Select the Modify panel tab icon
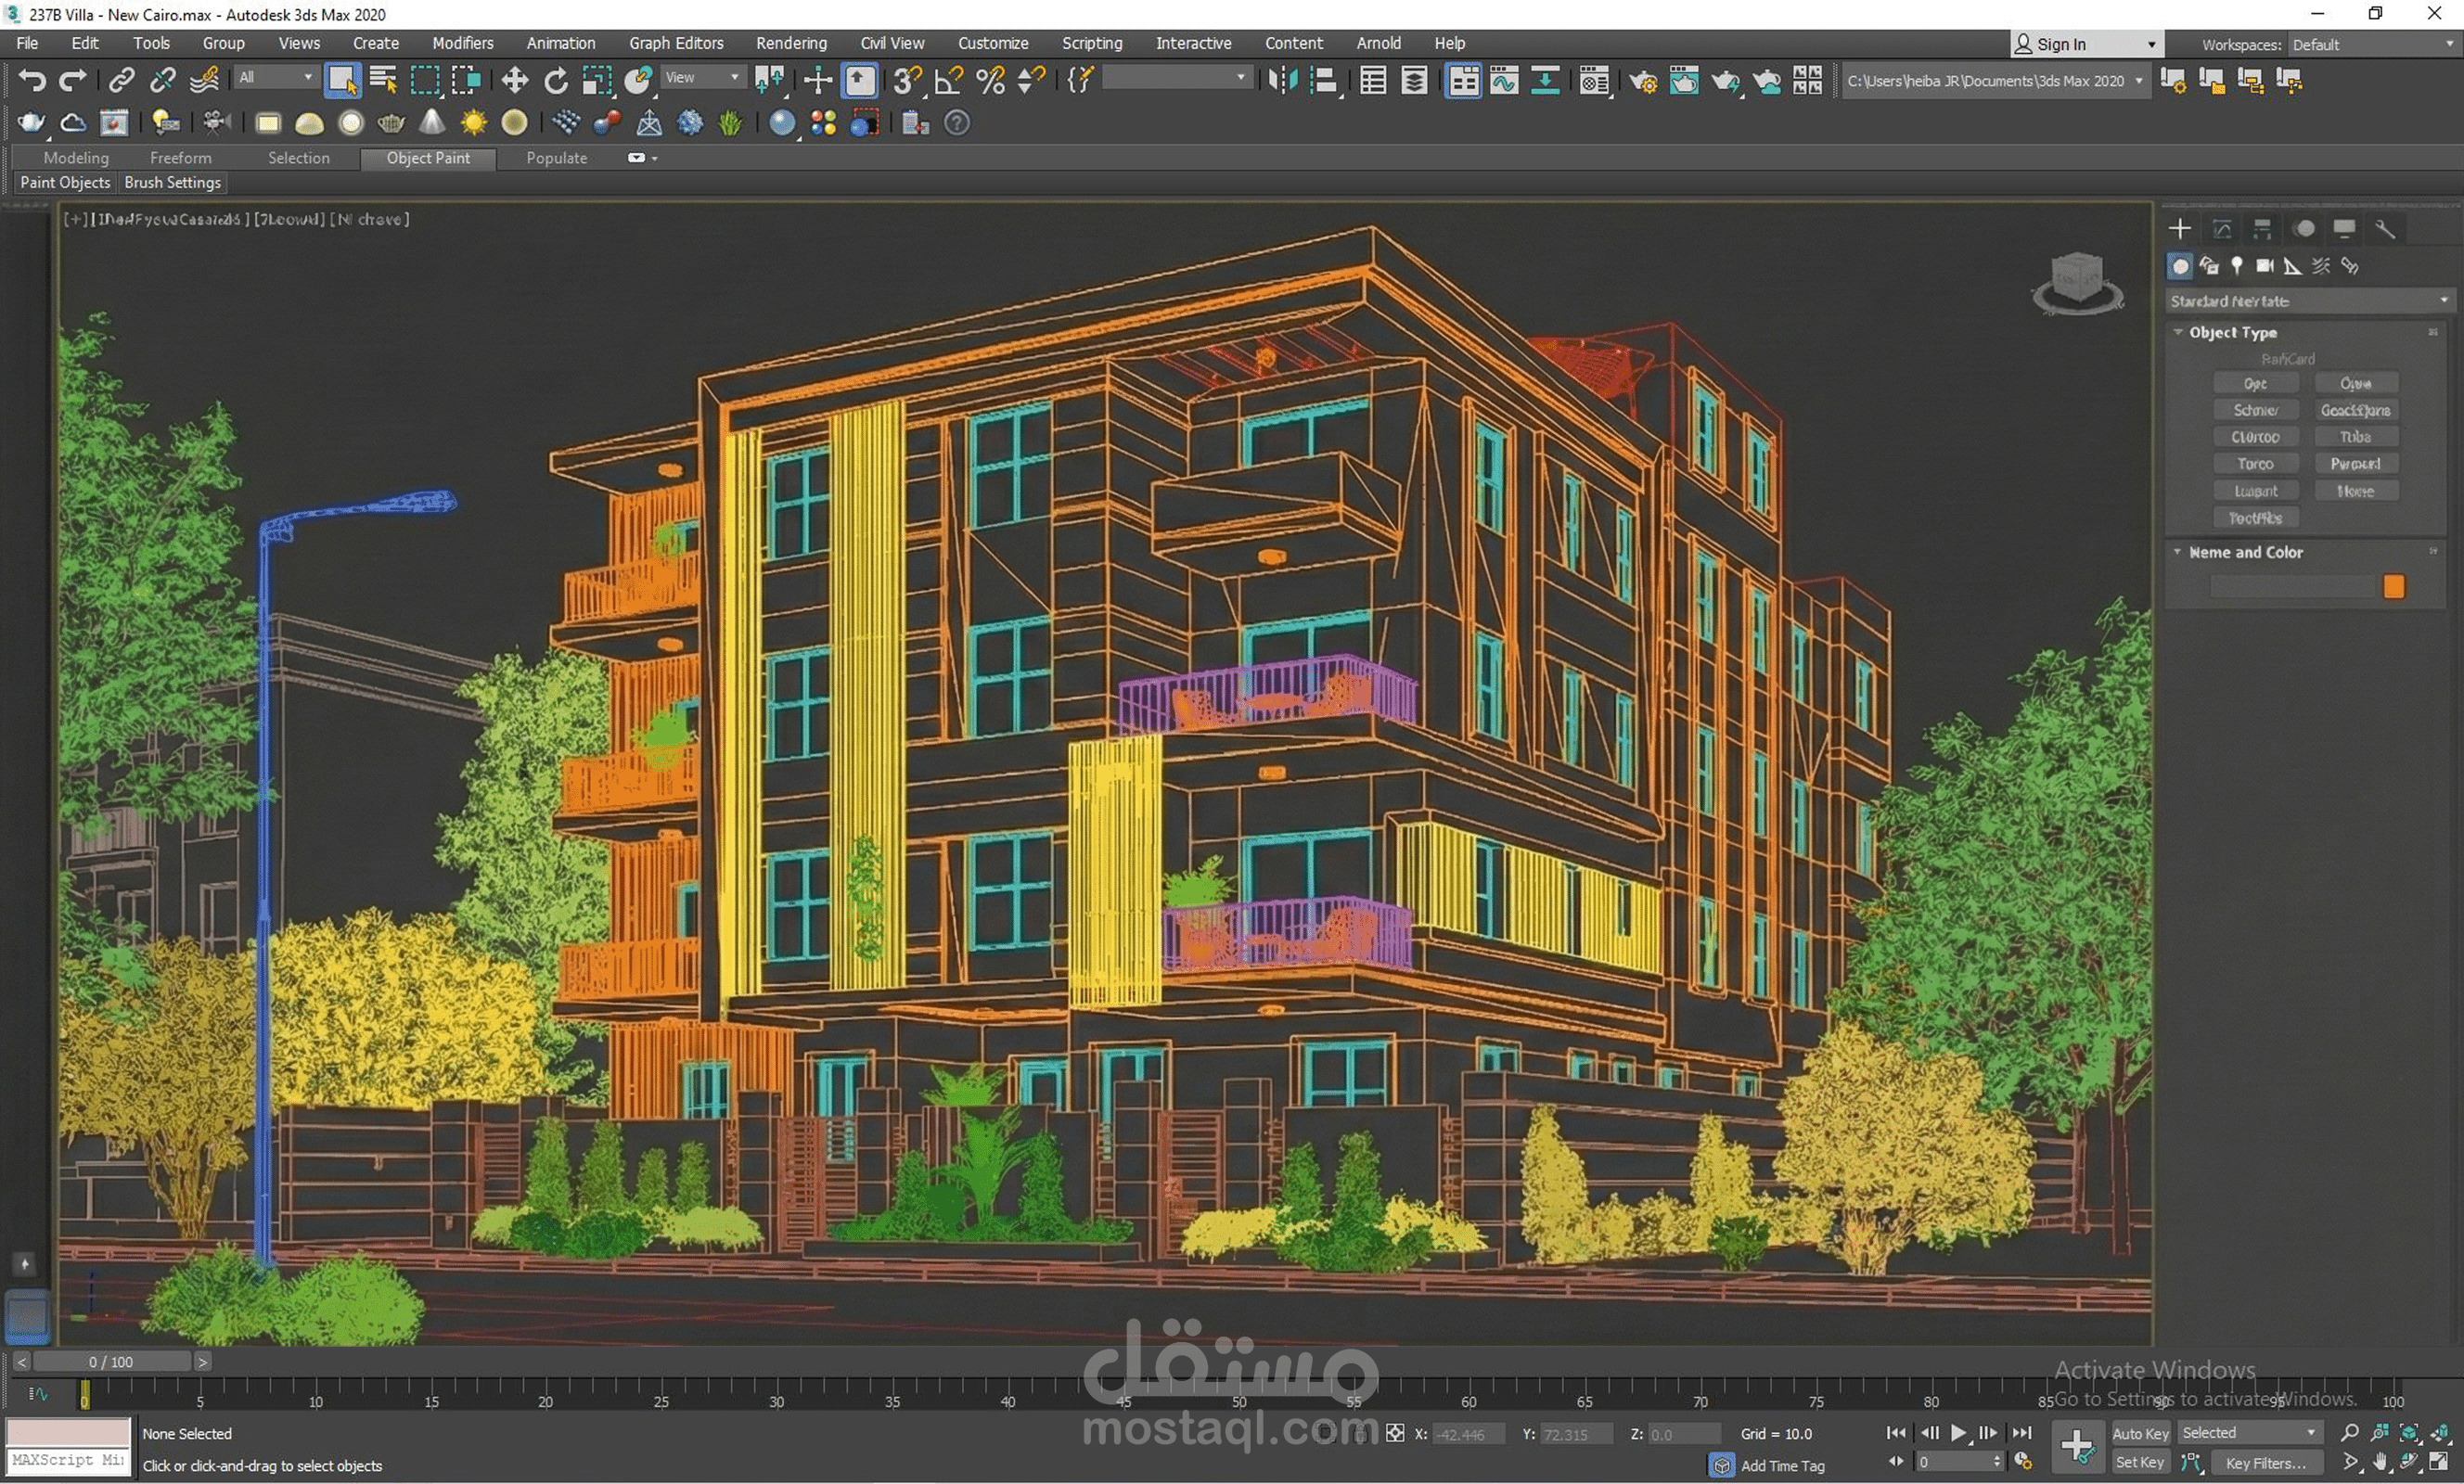 tap(2222, 229)
